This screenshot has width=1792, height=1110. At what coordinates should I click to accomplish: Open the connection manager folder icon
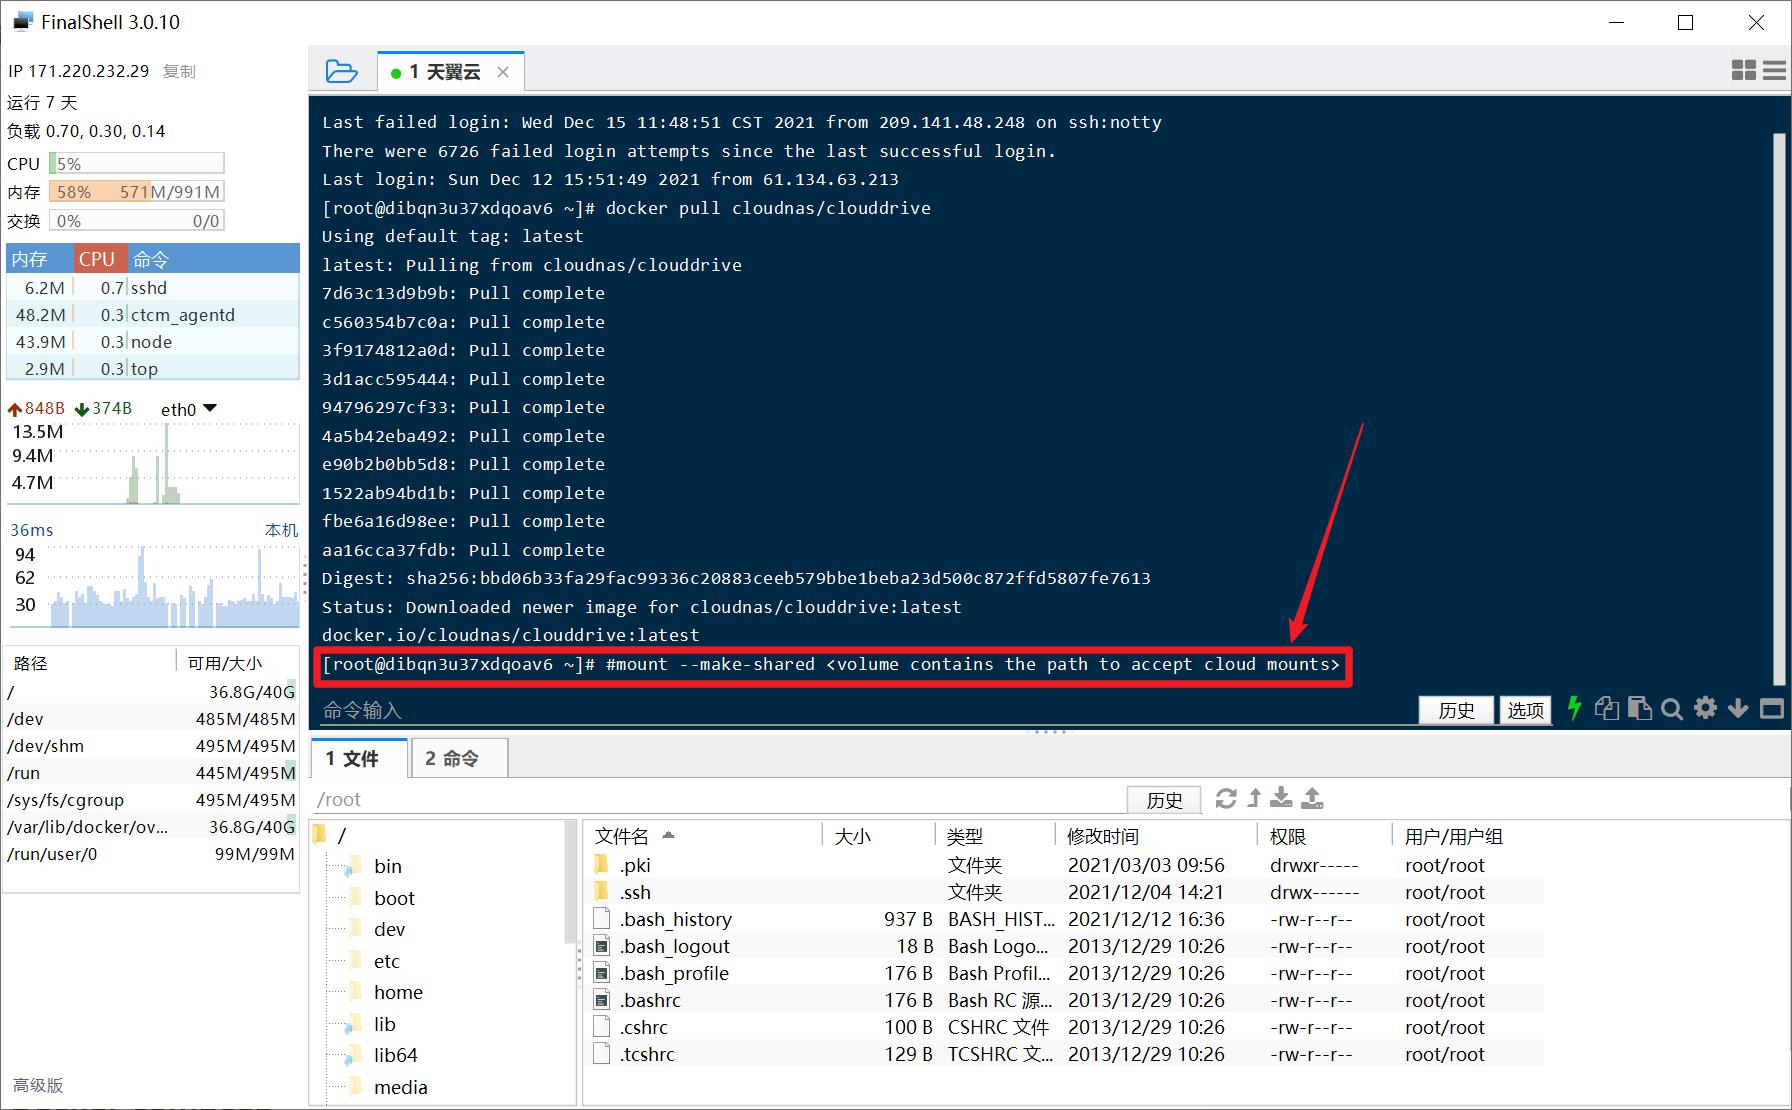(x=342, y=71)
